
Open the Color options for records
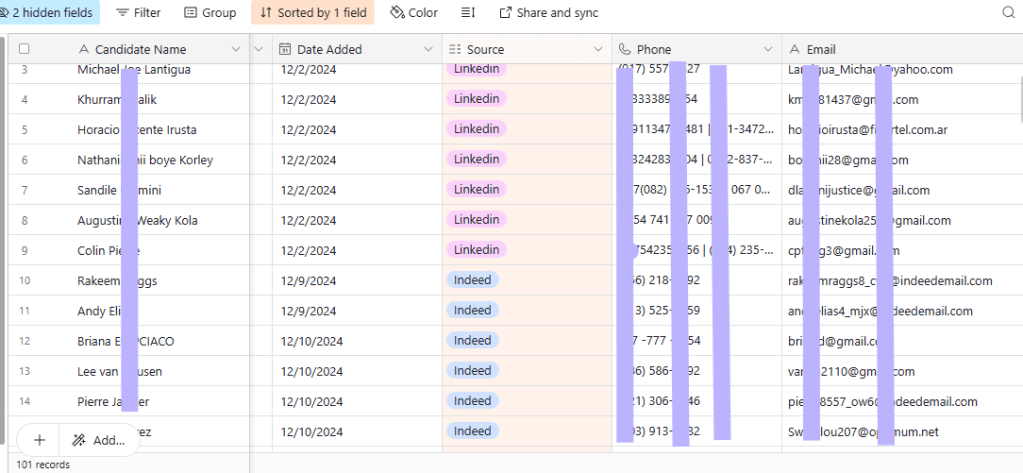click(414, 13)
